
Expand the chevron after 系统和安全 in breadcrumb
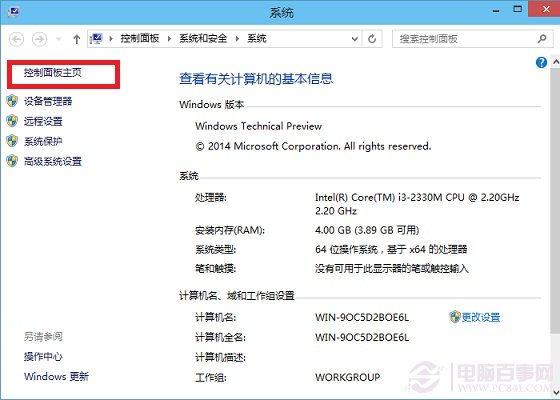tap(238, 39)
